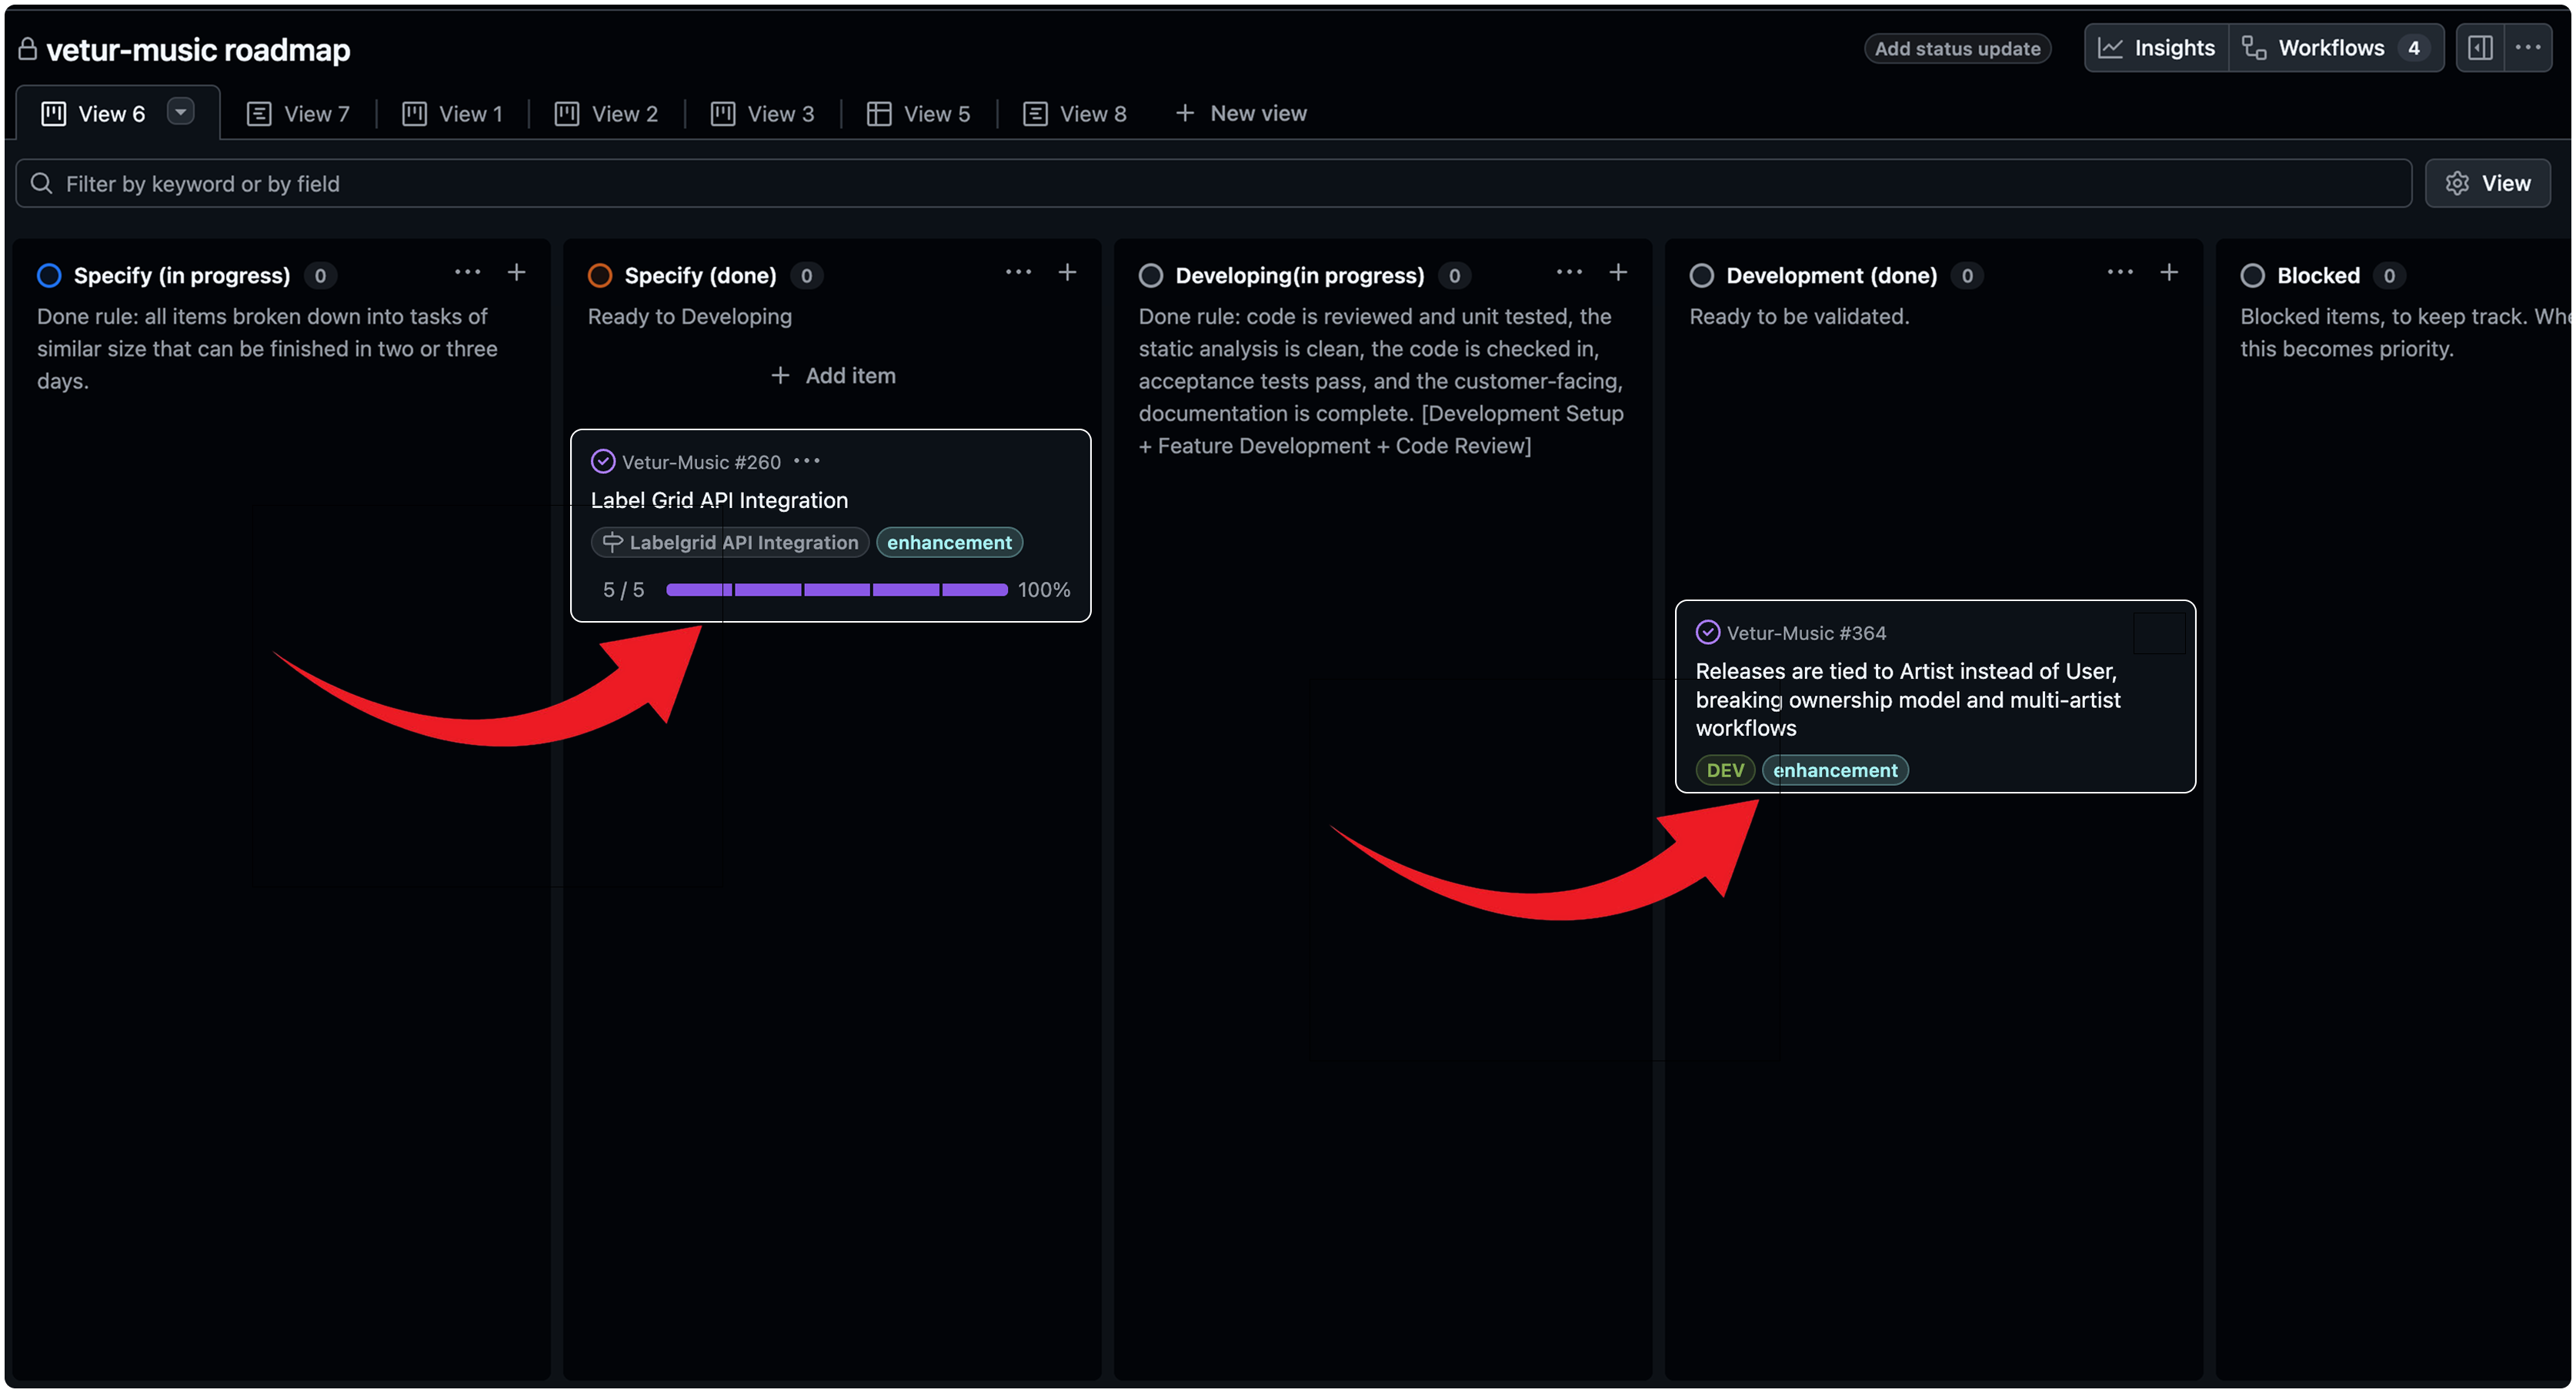The height and width of the screenshot is (1393, 2576).
Task: Open card menu for Vetur-Music #260
Action: [807, 461]
